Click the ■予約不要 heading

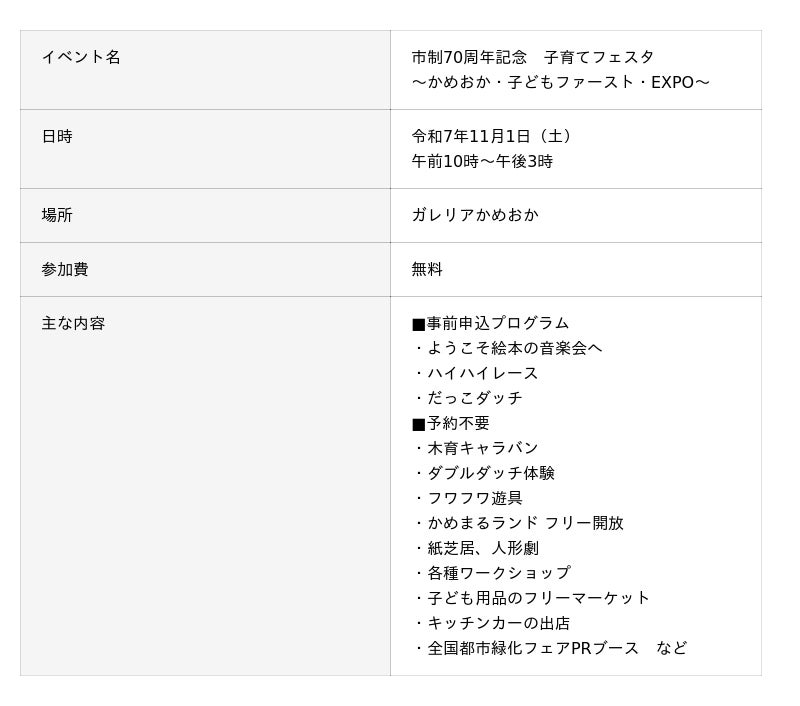point(451,423)
